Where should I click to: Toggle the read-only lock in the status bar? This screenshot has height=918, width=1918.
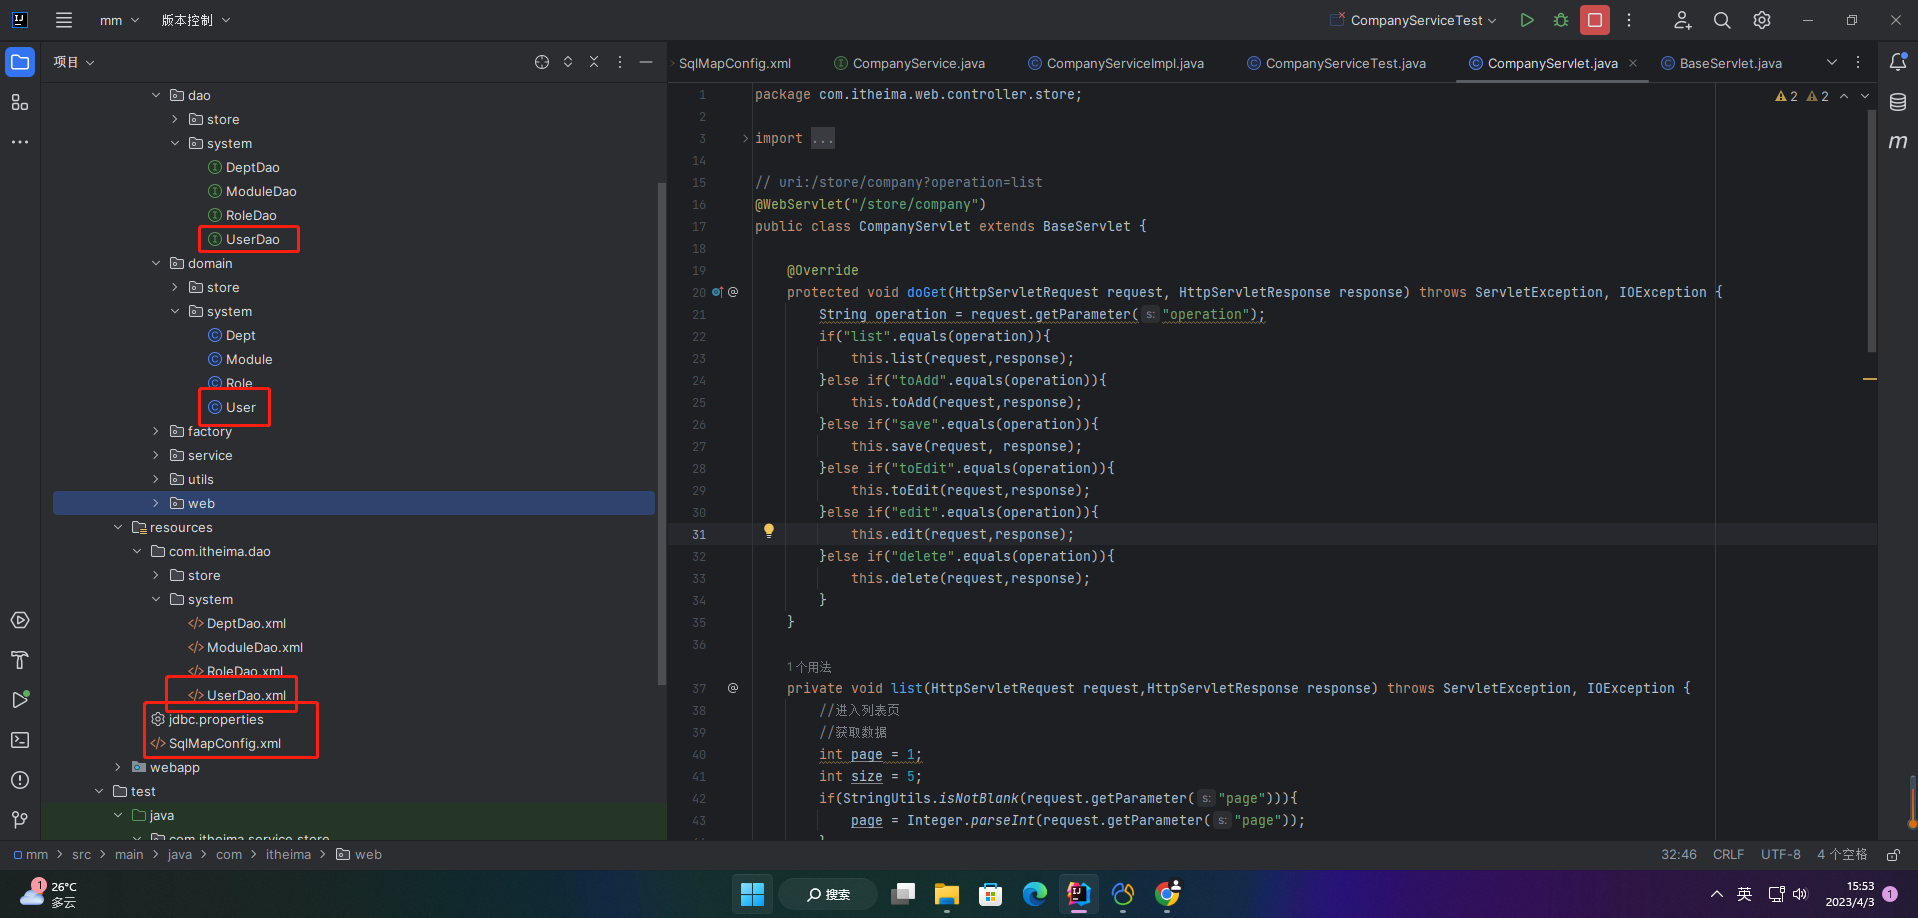tap(1893, 855)
